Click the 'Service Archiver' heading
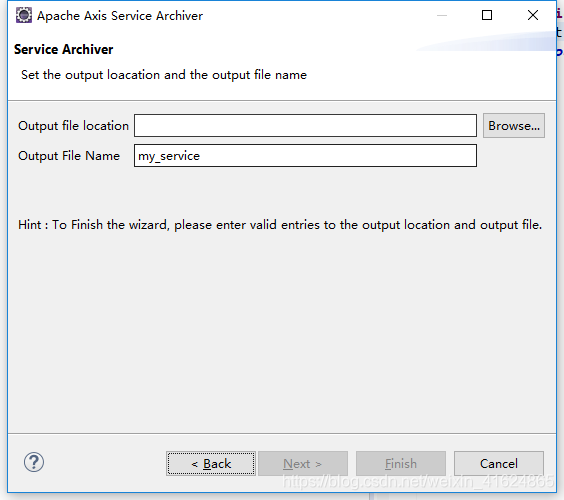This screenshot has height=500, width=564. [64, 49]
